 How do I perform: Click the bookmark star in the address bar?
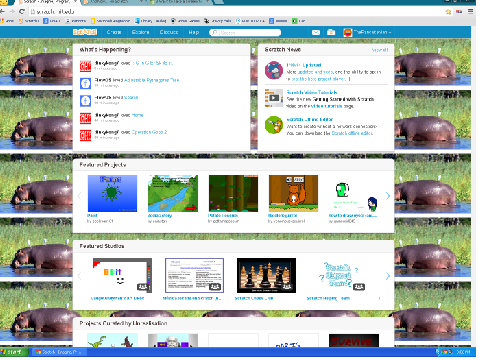click(x=448, y=12)
